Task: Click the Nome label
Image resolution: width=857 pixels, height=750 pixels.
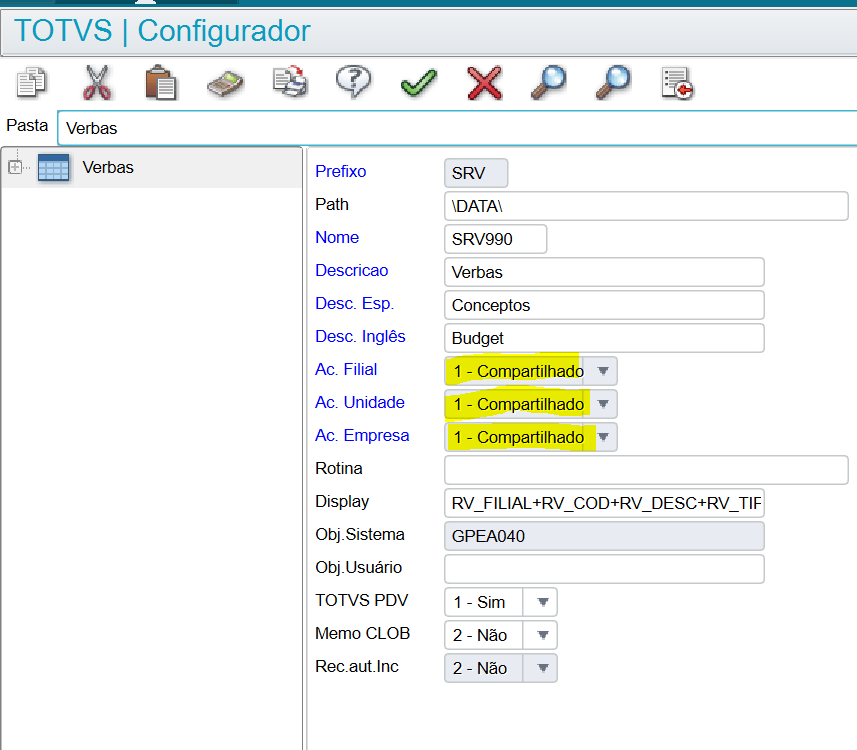Action: tap(337, 237)
